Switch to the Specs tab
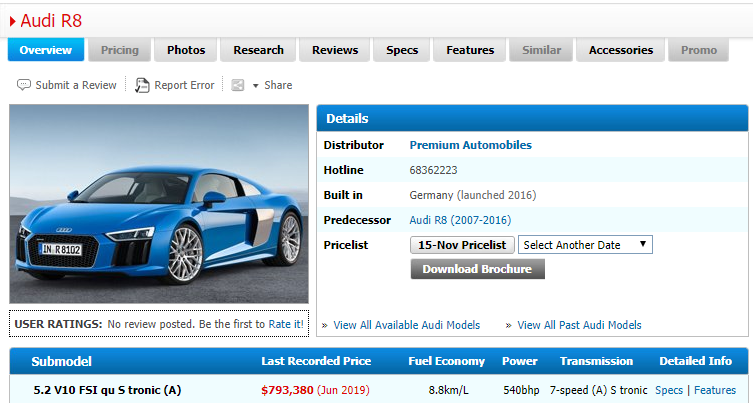753x403 pixels. click(402, 50)
